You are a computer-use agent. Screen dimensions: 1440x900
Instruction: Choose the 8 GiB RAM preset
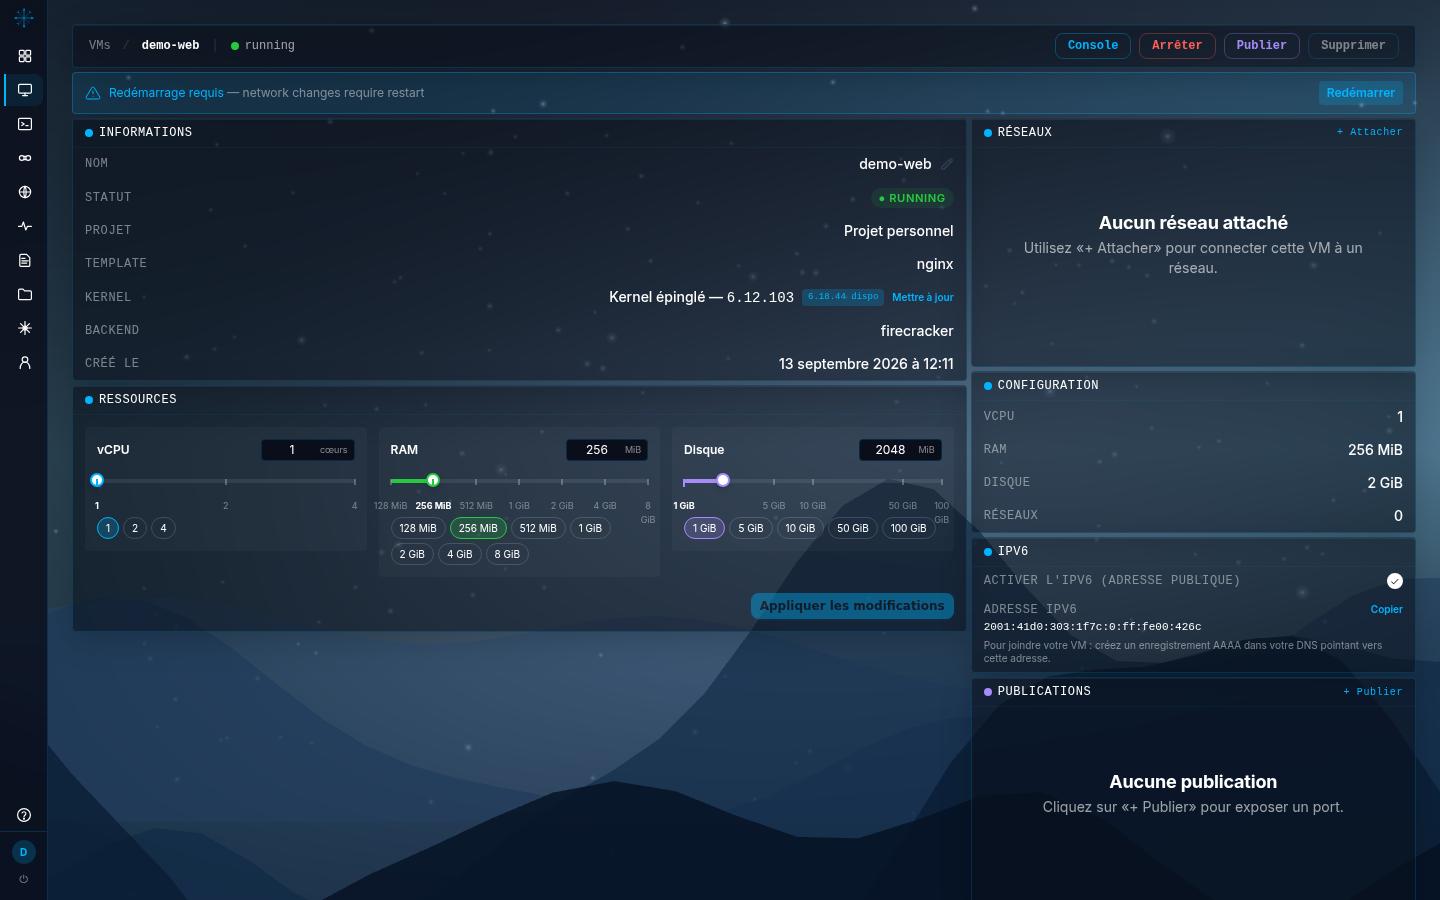coord(507,554)
